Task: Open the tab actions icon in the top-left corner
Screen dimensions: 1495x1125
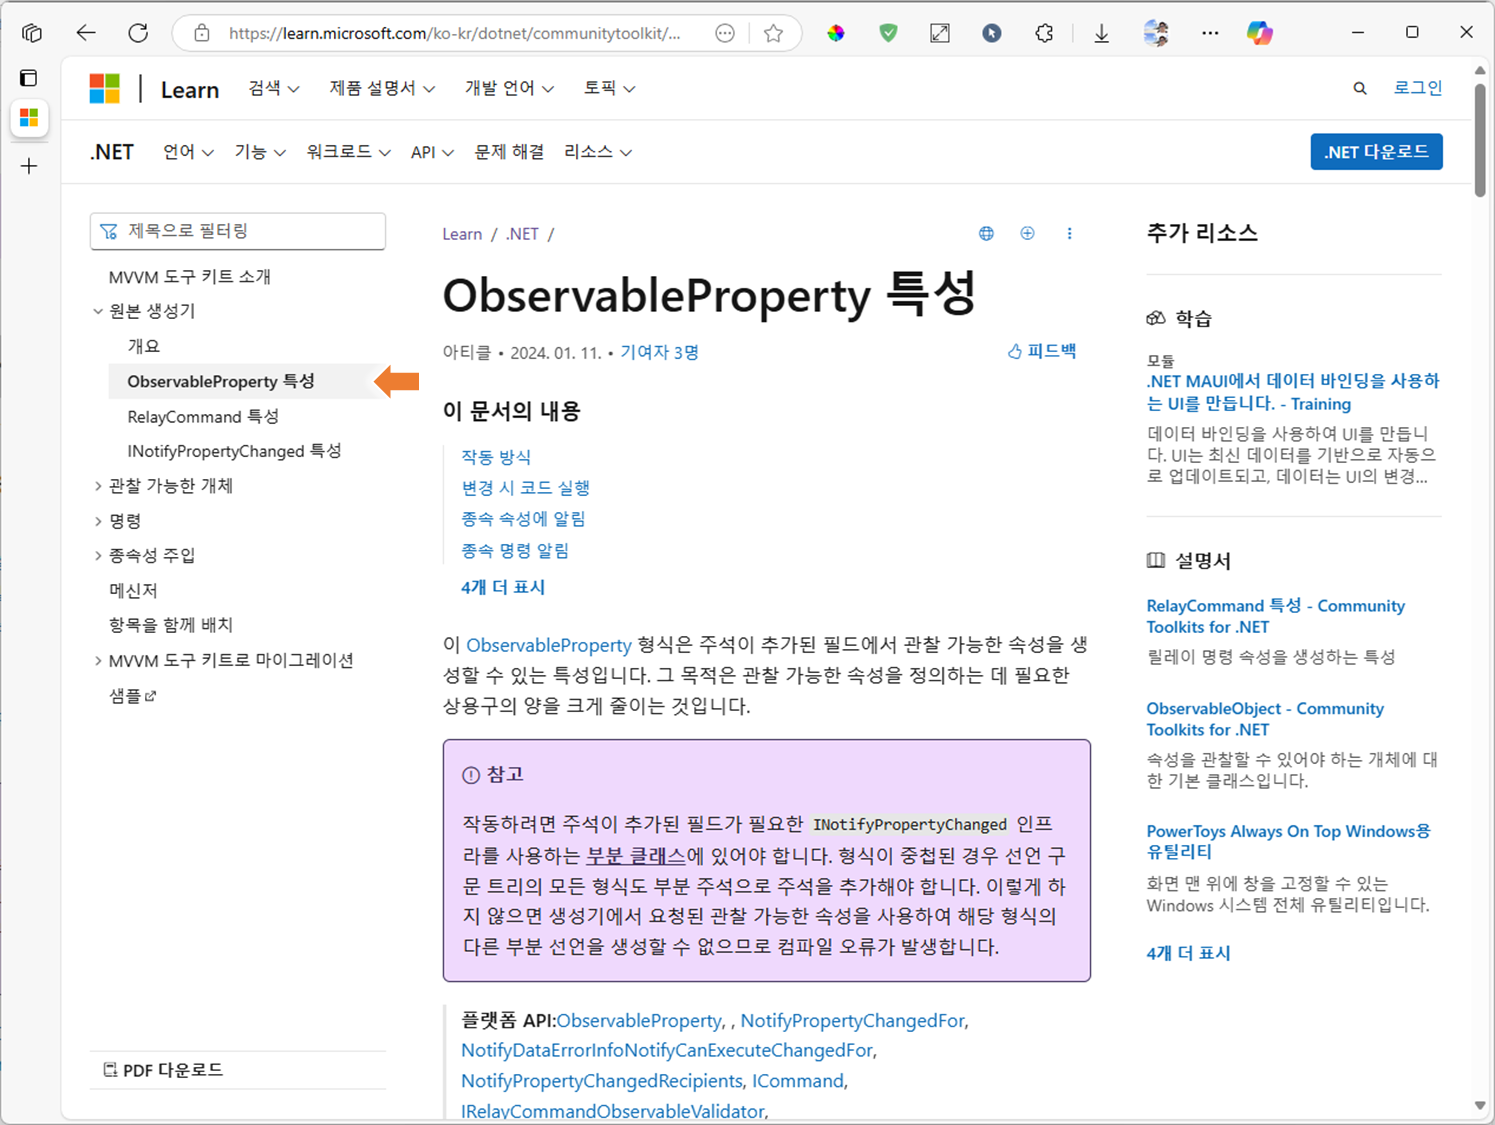Action: pyautogui.click(x=32, y=33)
